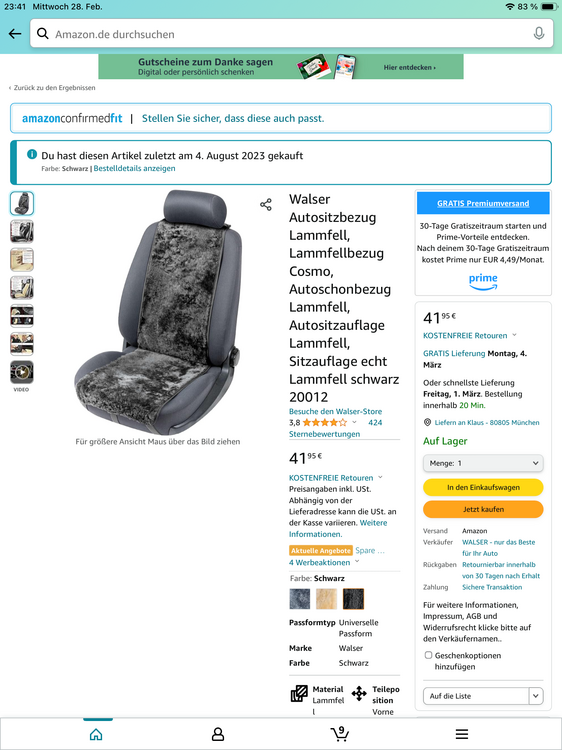Play the product video thumbnail

pyautogui.click(x=22, y=372)
